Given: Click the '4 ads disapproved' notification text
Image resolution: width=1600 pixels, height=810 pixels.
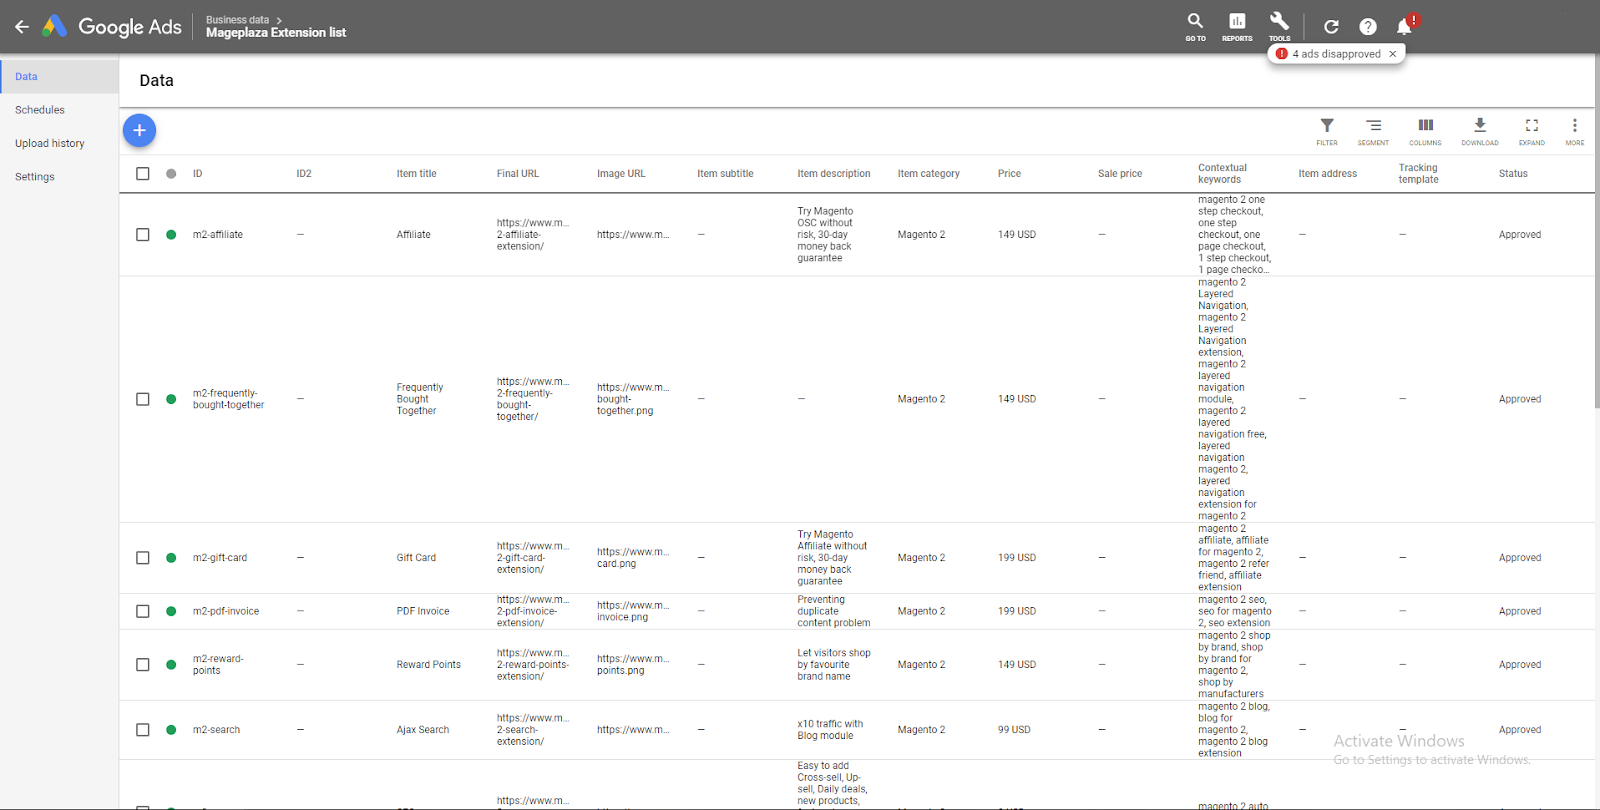Looking at the screenshot, I should tap(1336, 54).
